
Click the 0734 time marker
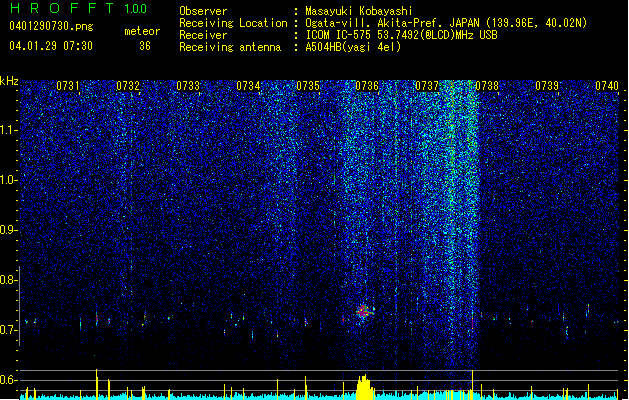(248, 86)
